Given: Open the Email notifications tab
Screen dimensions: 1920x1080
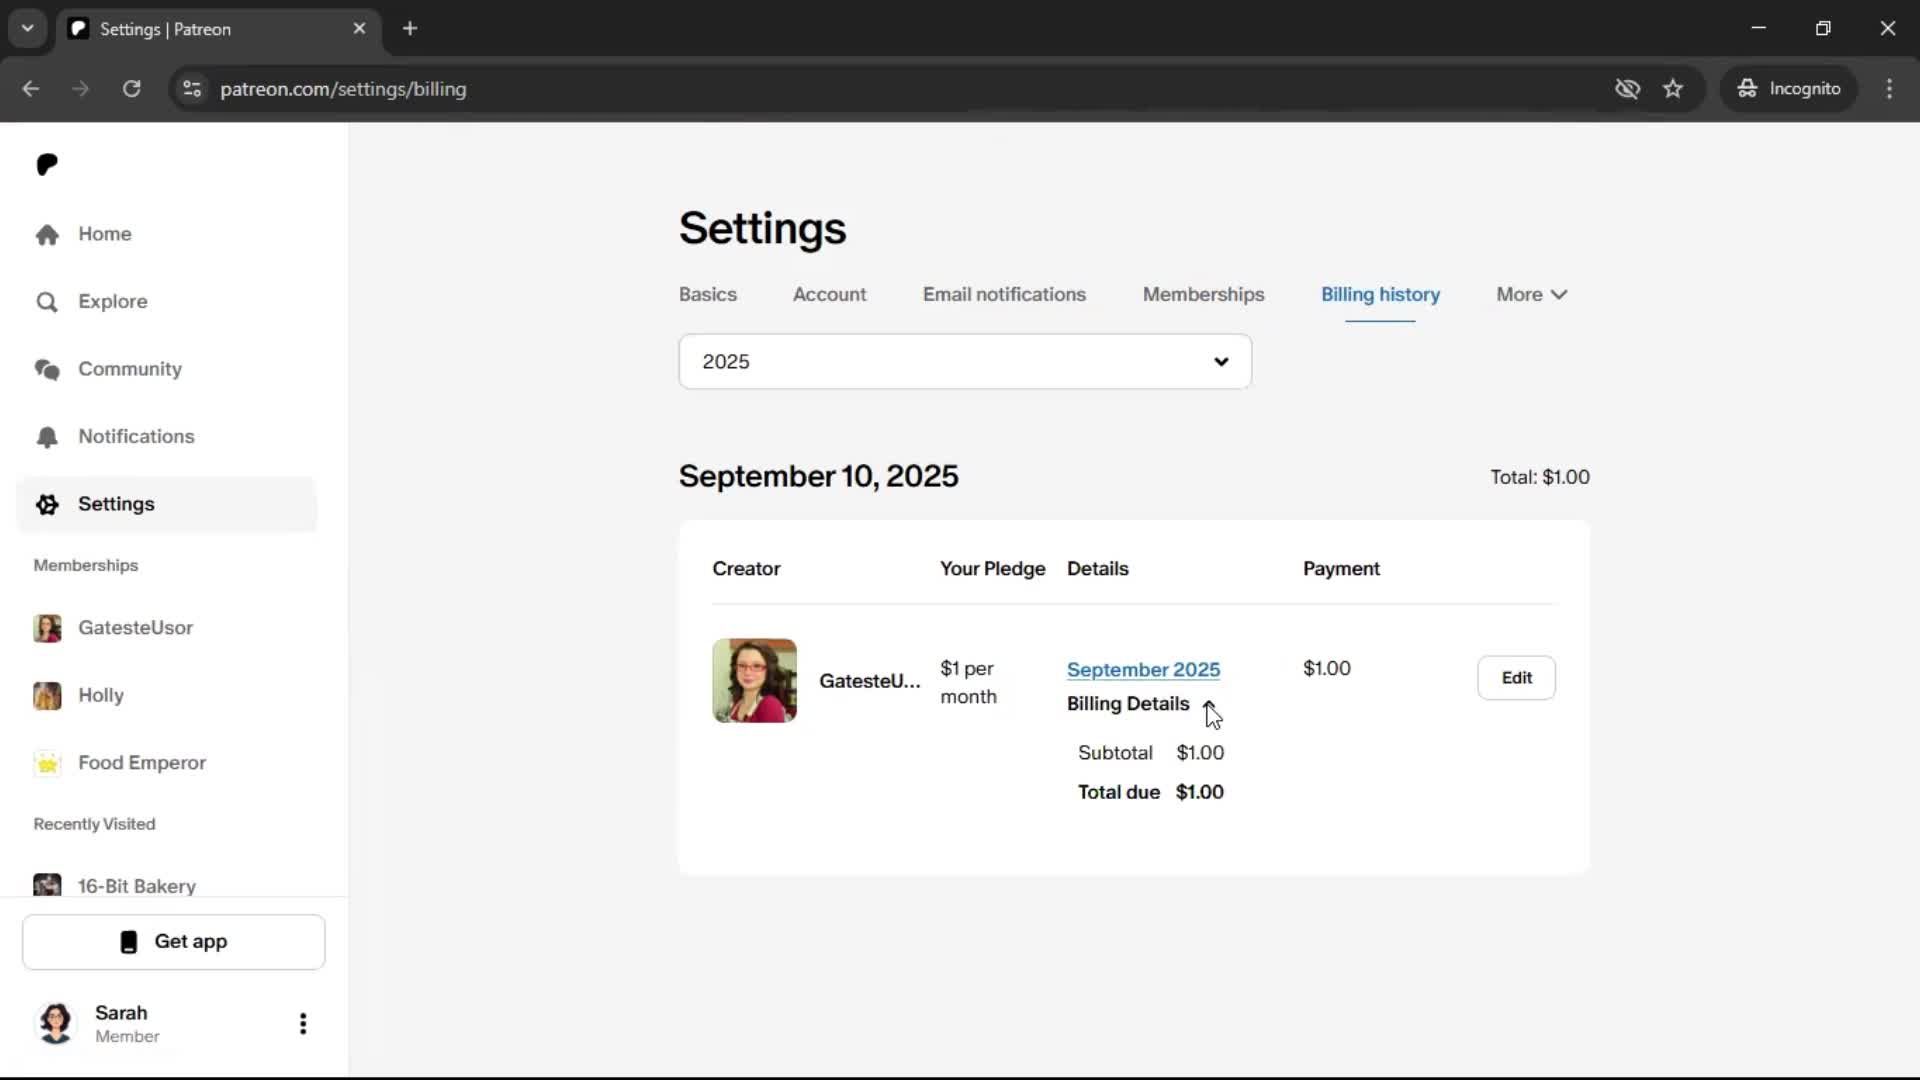Looking at the screenshot, I should (x=1004, y=295).
